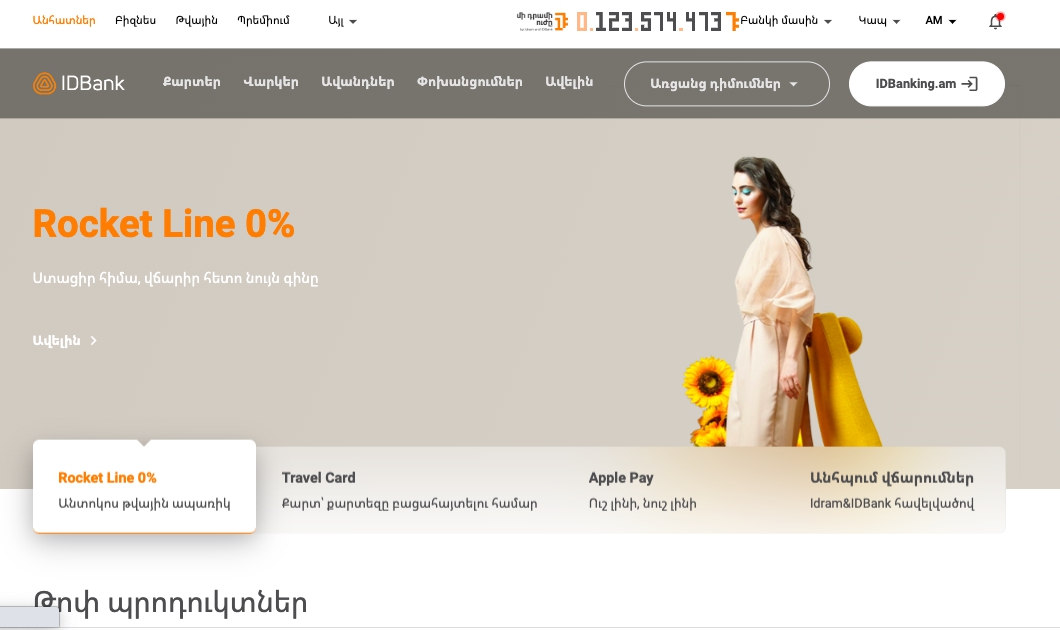
Task: Open the Վարկեր menu
Action: pyautogui.click(x=271, y=82)
